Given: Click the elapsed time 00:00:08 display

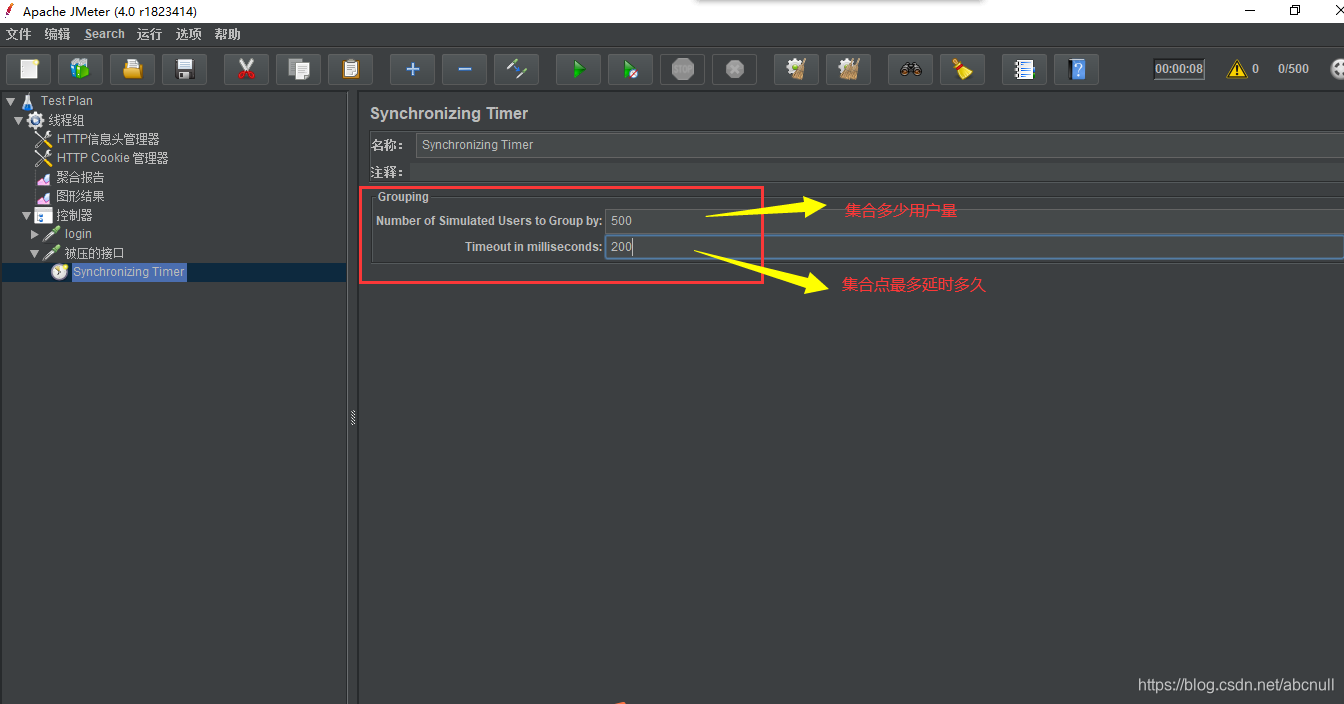Looking at the screenshot, I should 1179,69.
